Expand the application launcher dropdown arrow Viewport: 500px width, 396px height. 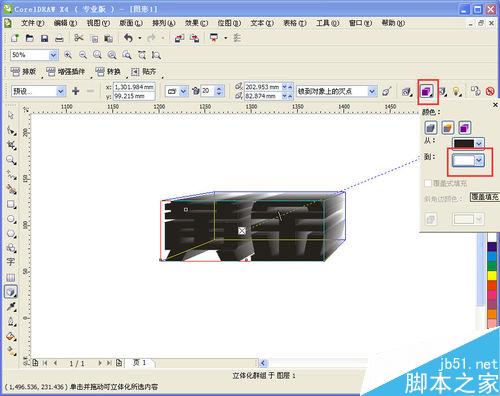(x=226, y=38)
